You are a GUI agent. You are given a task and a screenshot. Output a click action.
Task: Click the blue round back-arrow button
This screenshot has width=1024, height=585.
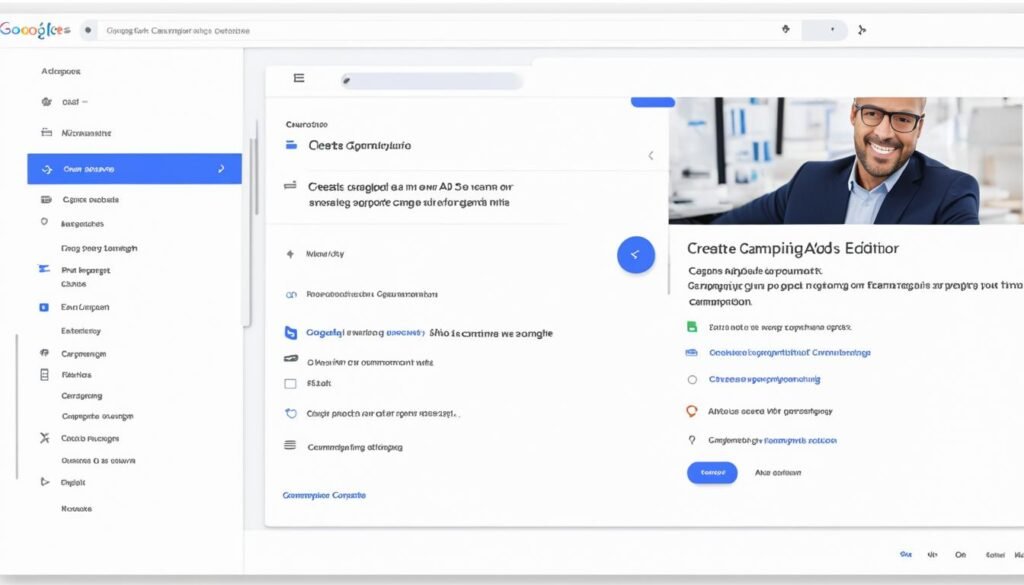click(x=636, y=255)
